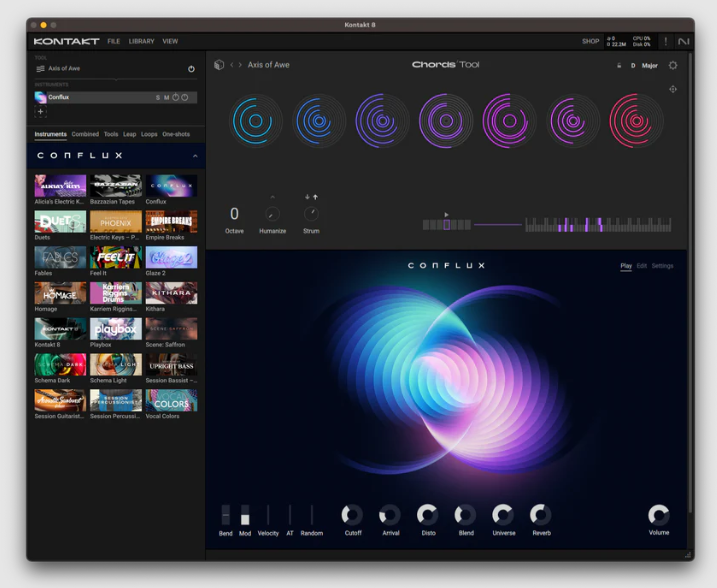Click the cyan first chord circle
717x588 pixels.
pyautogui.click(x=256, y=121)
